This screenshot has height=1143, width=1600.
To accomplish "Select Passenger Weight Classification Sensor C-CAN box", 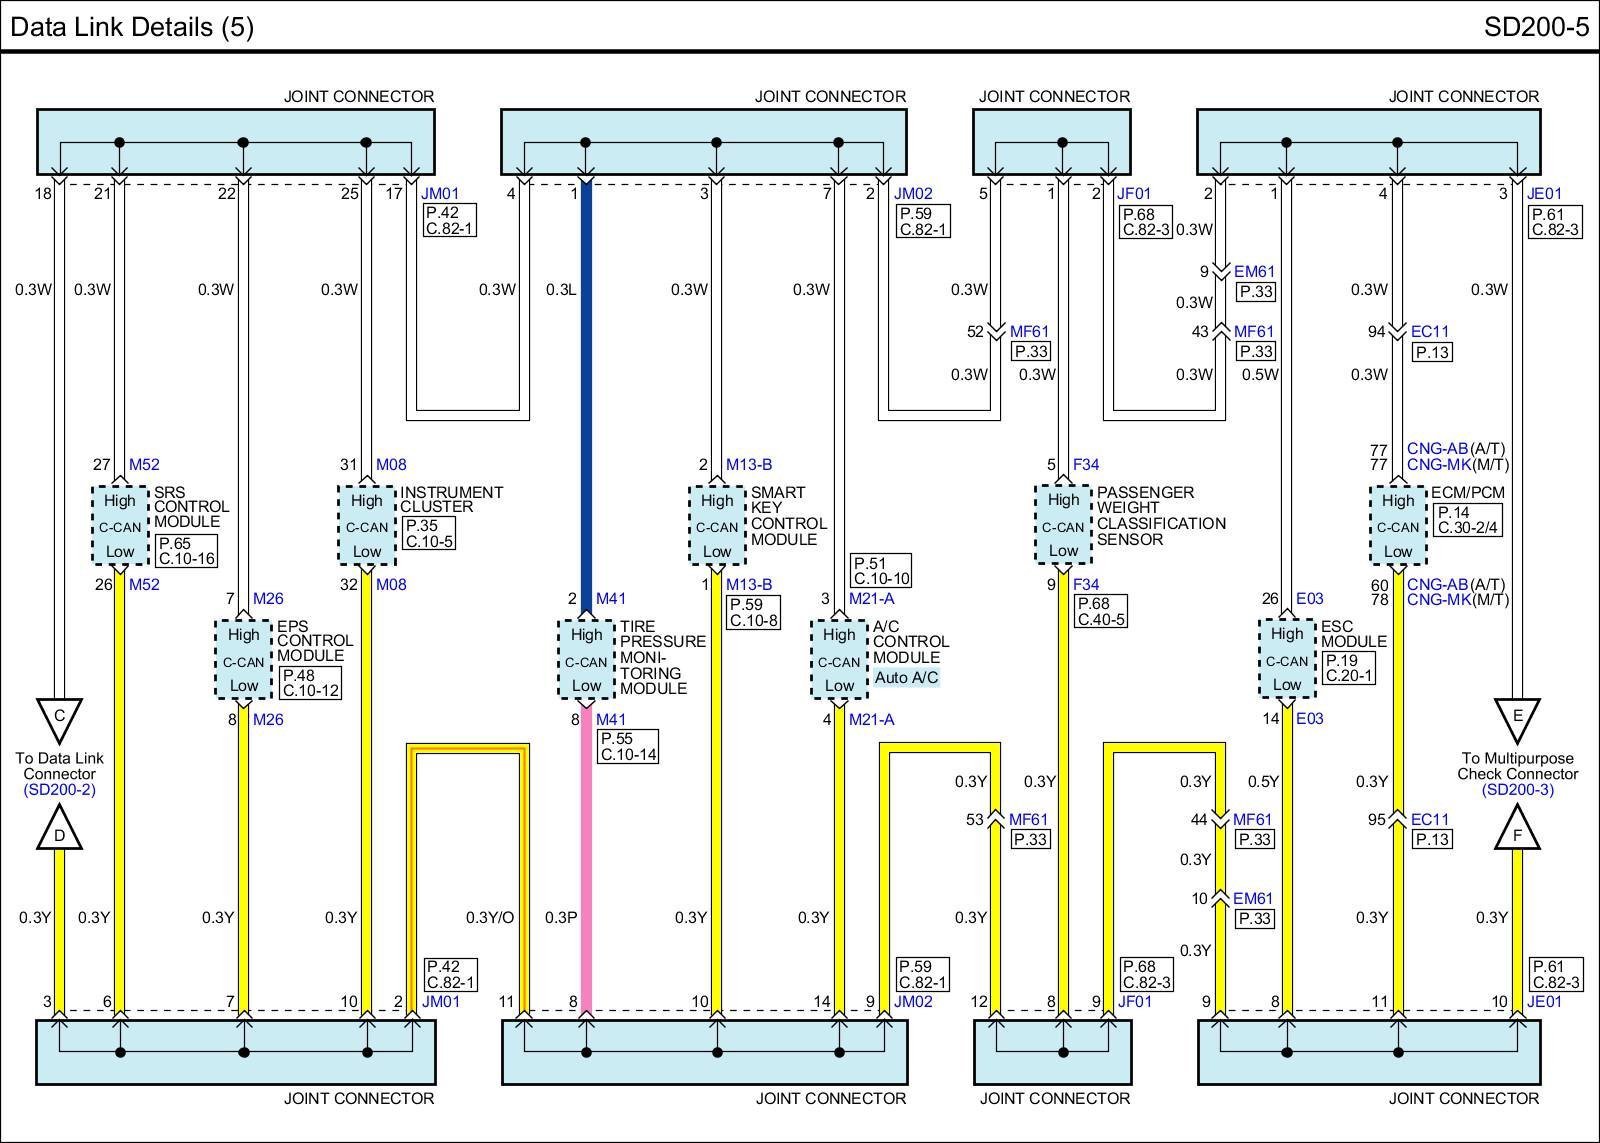I will [1062, 526].
